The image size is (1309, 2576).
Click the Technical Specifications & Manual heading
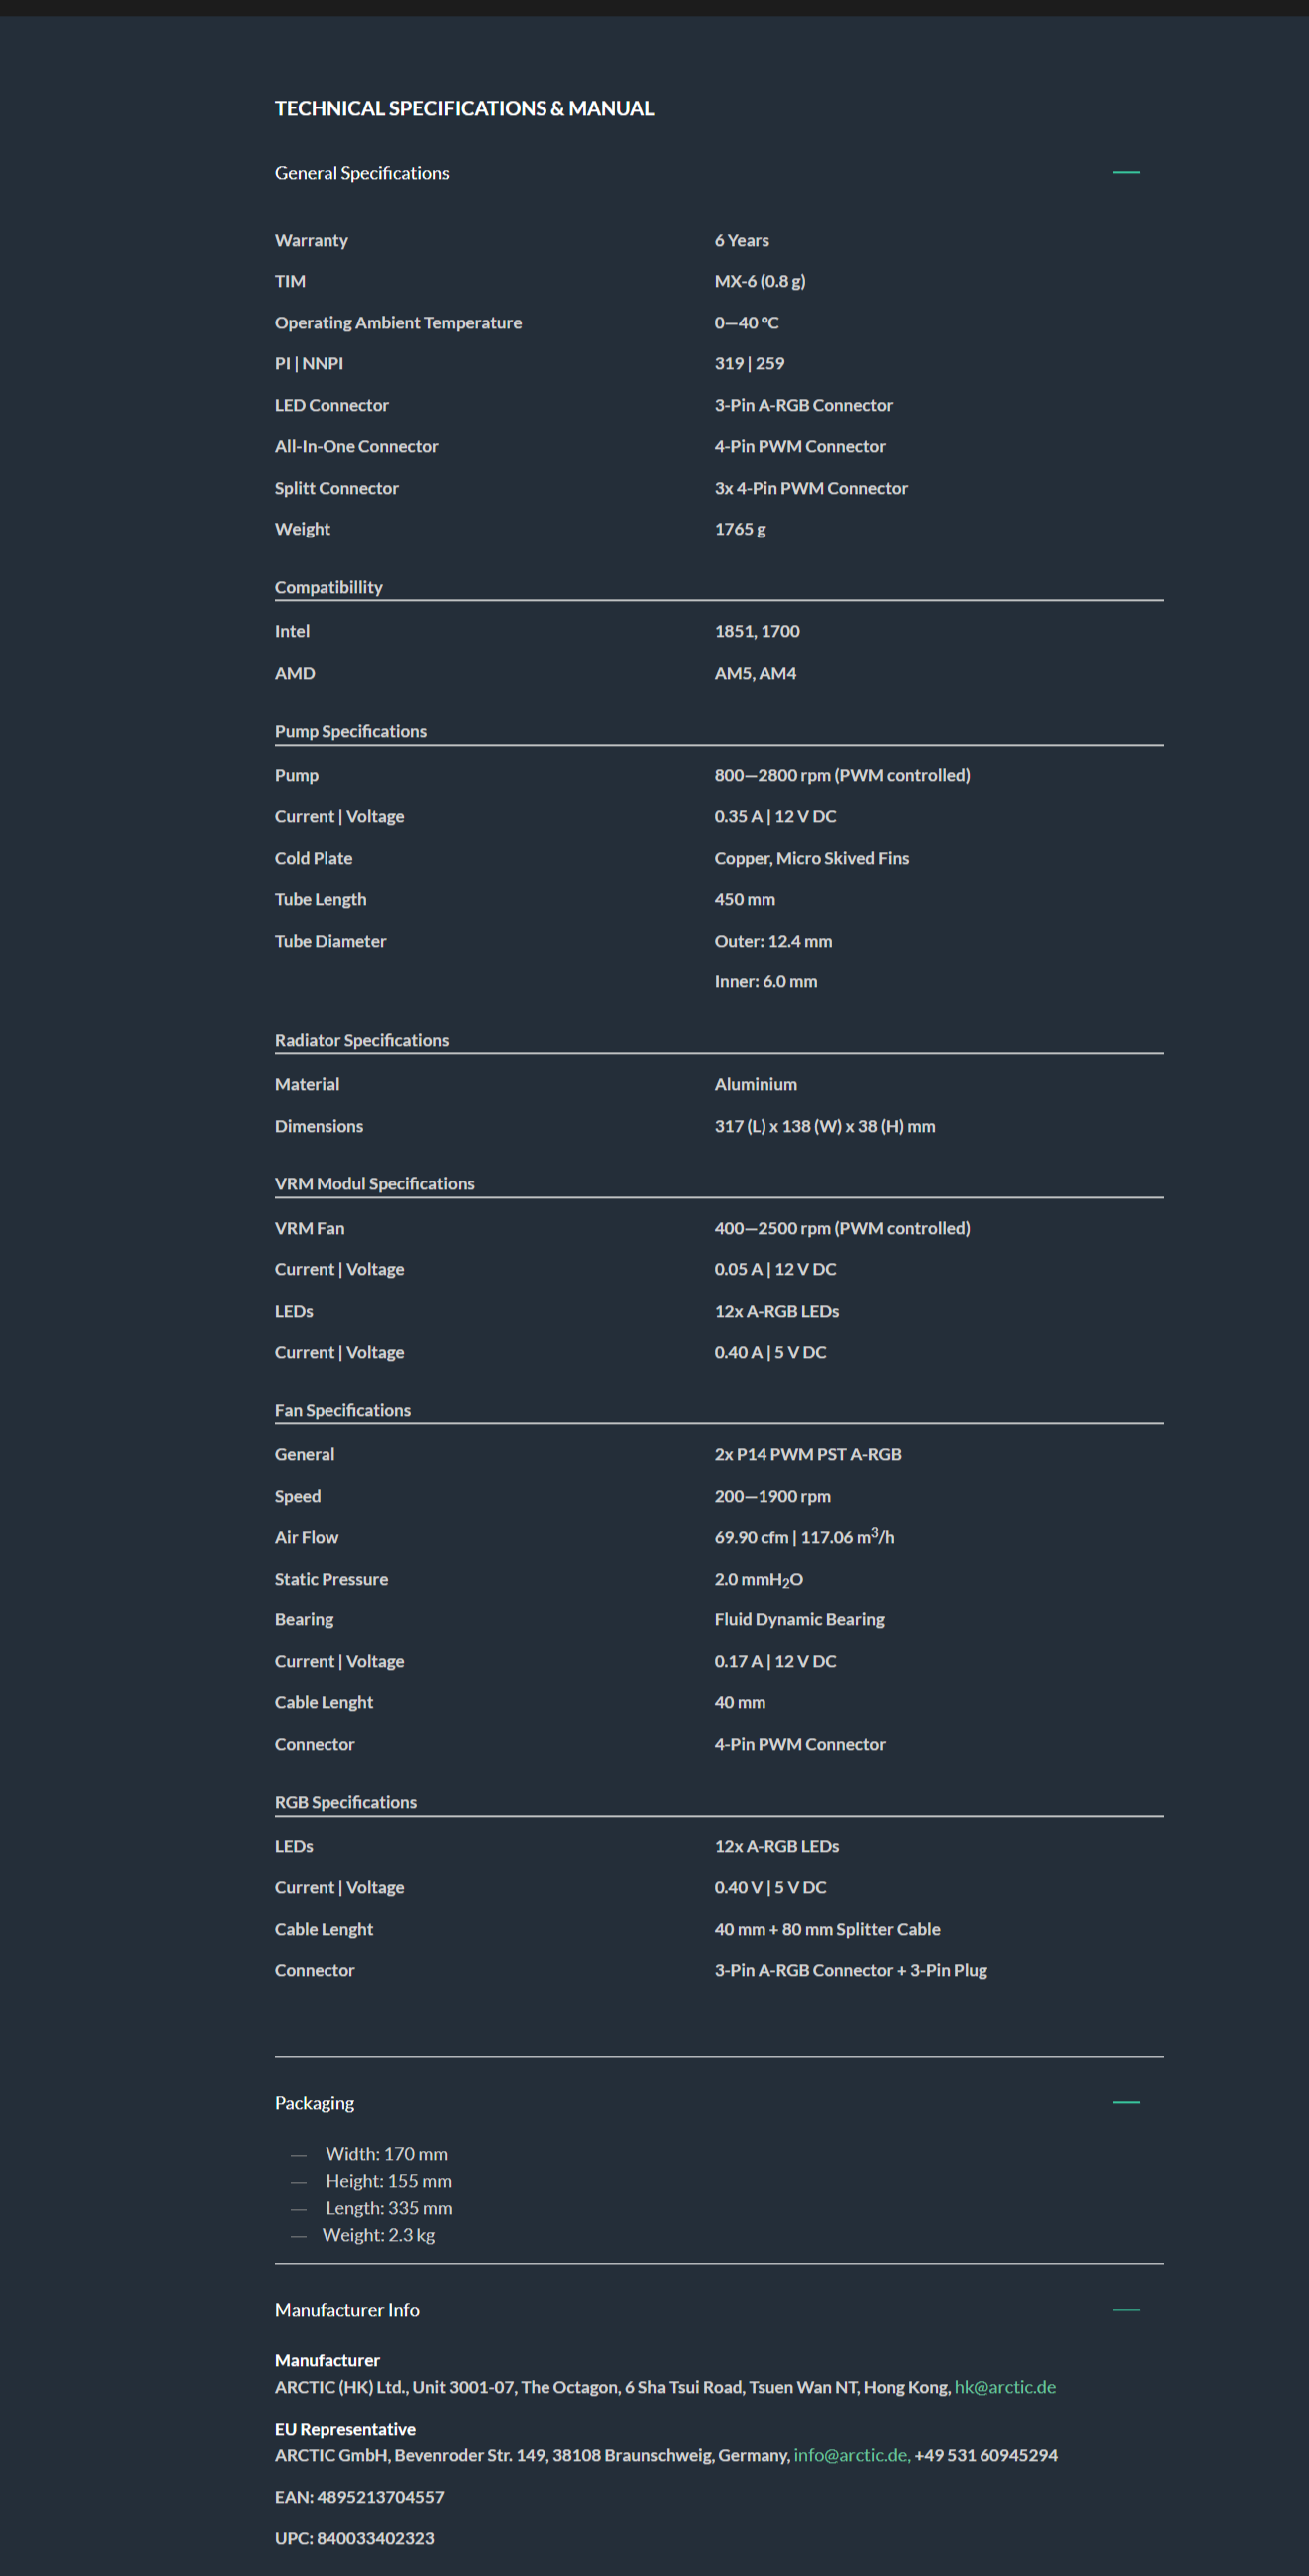pos(464,108)
